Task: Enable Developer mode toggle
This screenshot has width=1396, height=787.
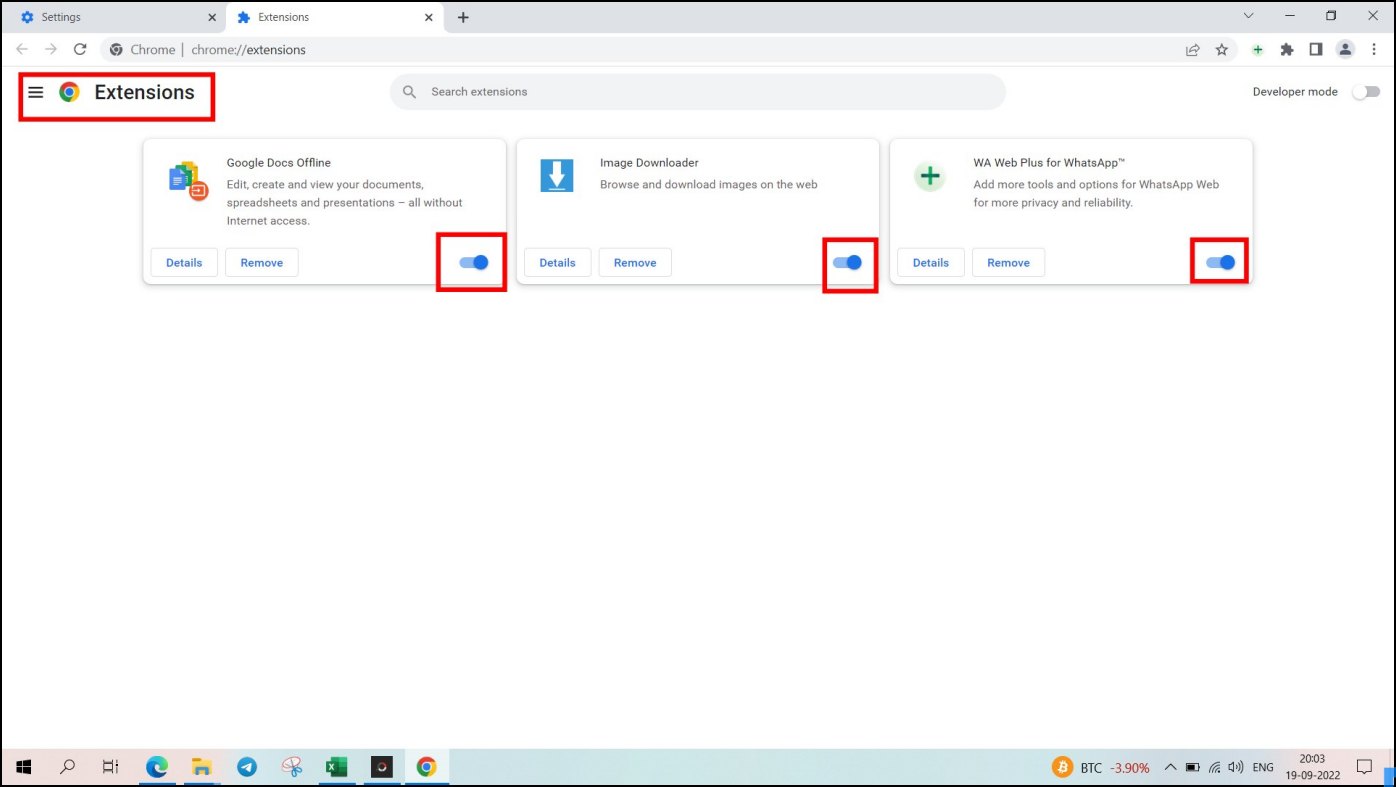Action: (x=1365, y=92)
